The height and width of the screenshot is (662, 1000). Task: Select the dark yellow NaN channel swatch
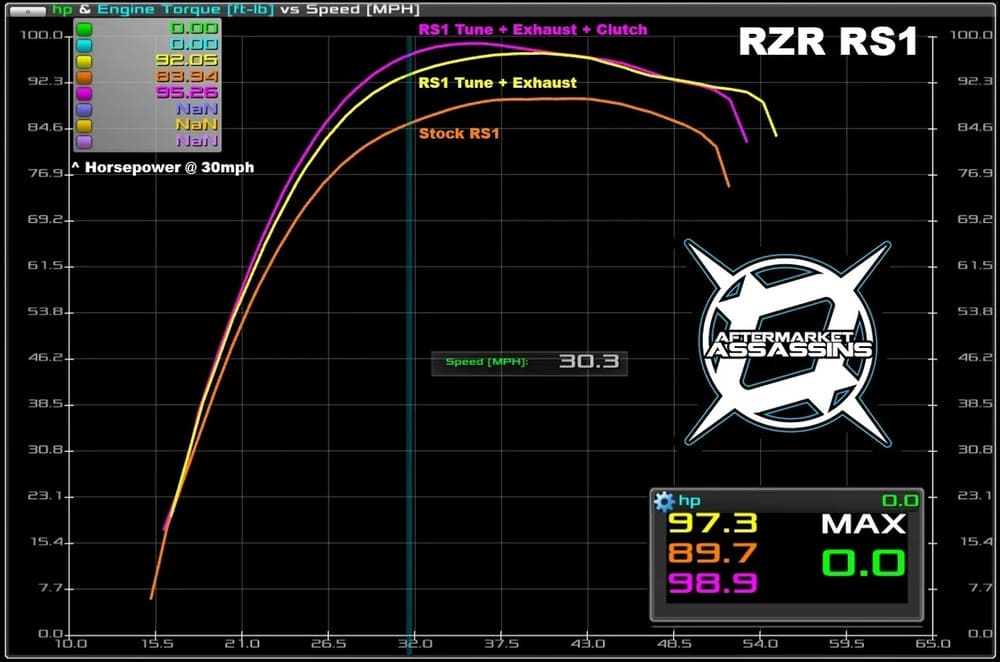tap(84, 124)
